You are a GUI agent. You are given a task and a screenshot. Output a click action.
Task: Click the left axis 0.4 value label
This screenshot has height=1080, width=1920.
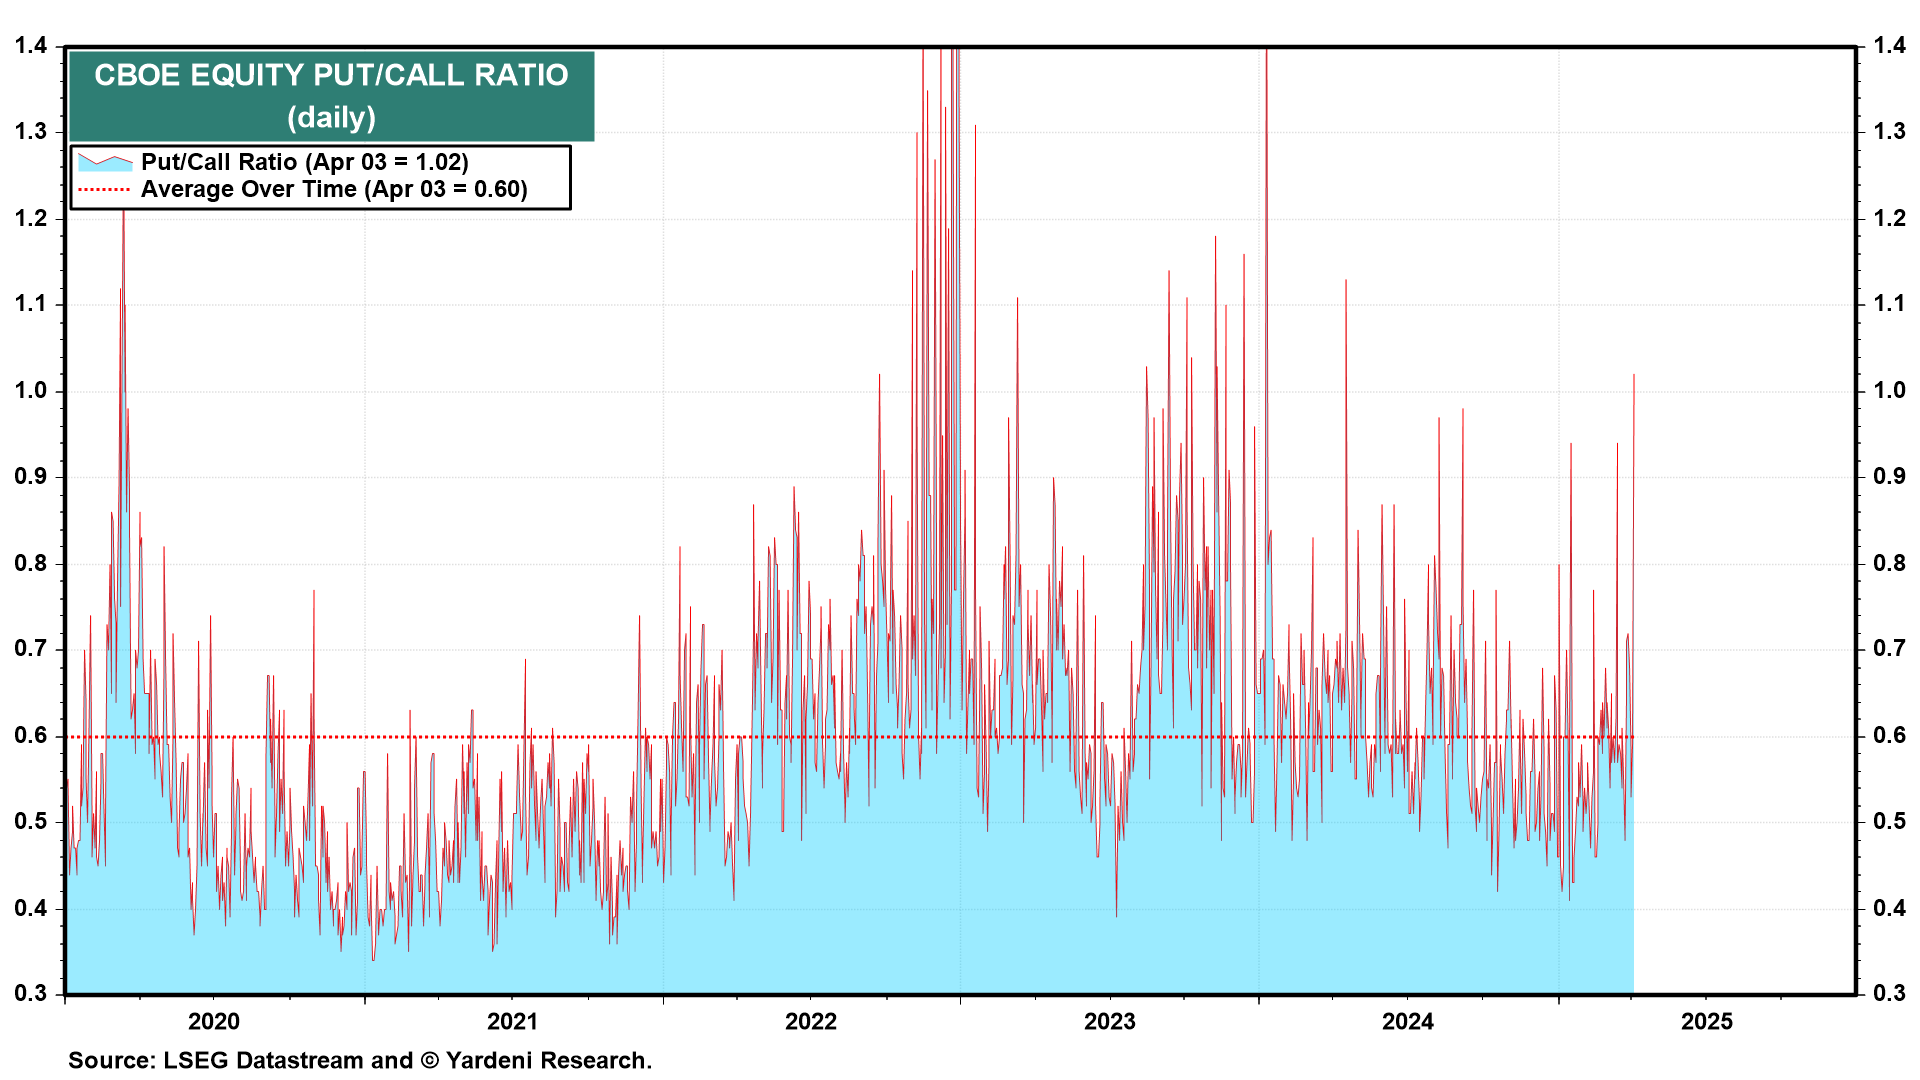[x=30, y=908]
